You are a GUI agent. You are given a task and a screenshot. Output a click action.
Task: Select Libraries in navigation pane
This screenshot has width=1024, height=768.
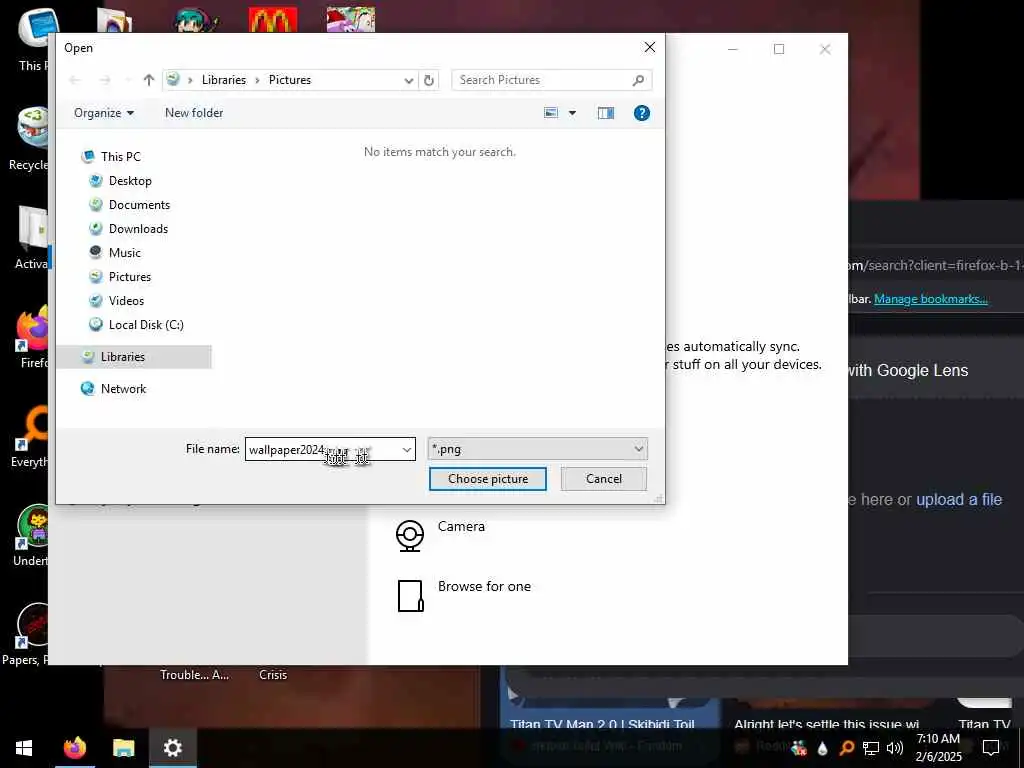point(134,357)
